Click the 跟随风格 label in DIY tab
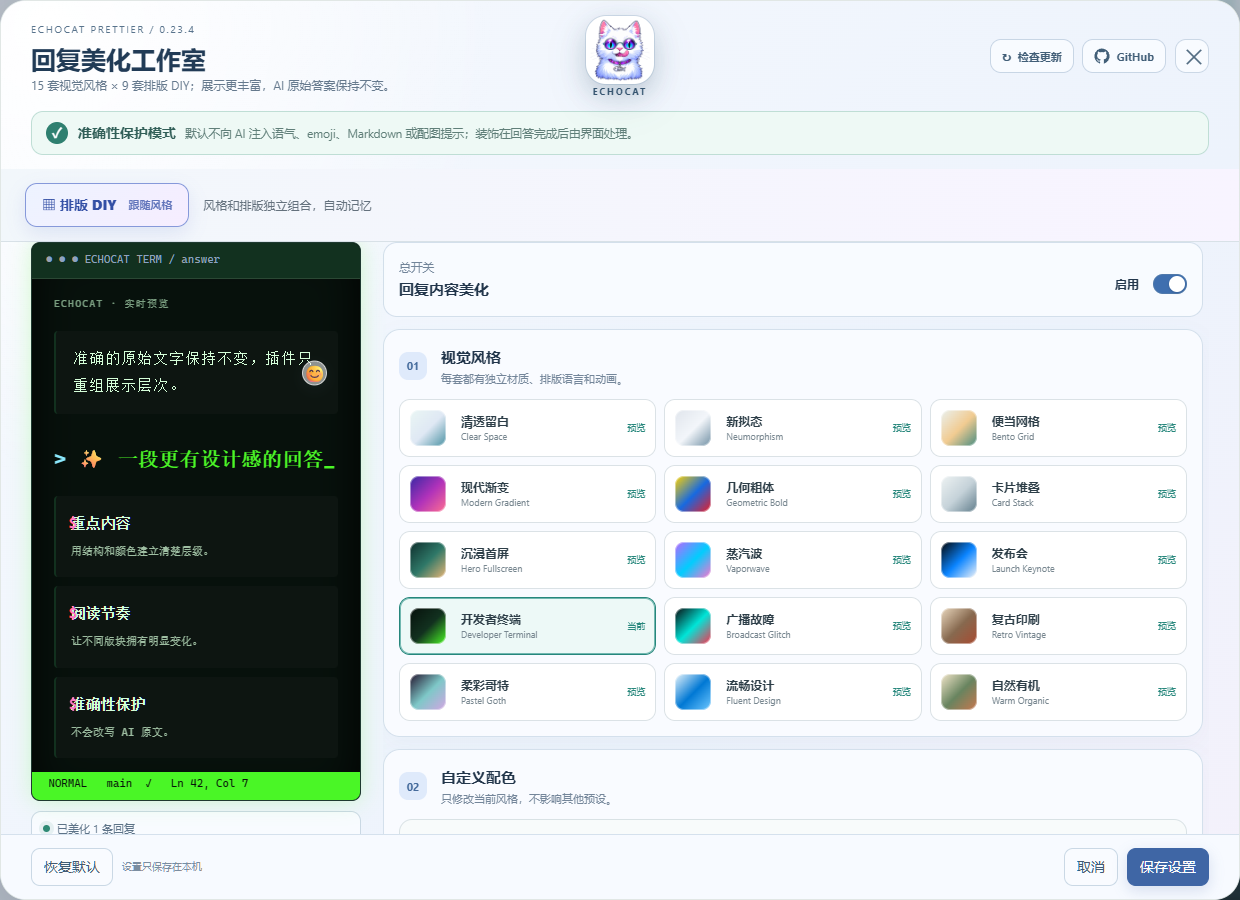This screenshot has width=1240, height=900. (150, 205)
